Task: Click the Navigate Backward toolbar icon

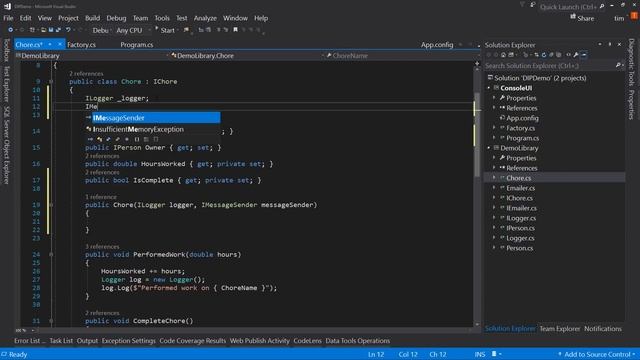Action: (x=11, y=30)
